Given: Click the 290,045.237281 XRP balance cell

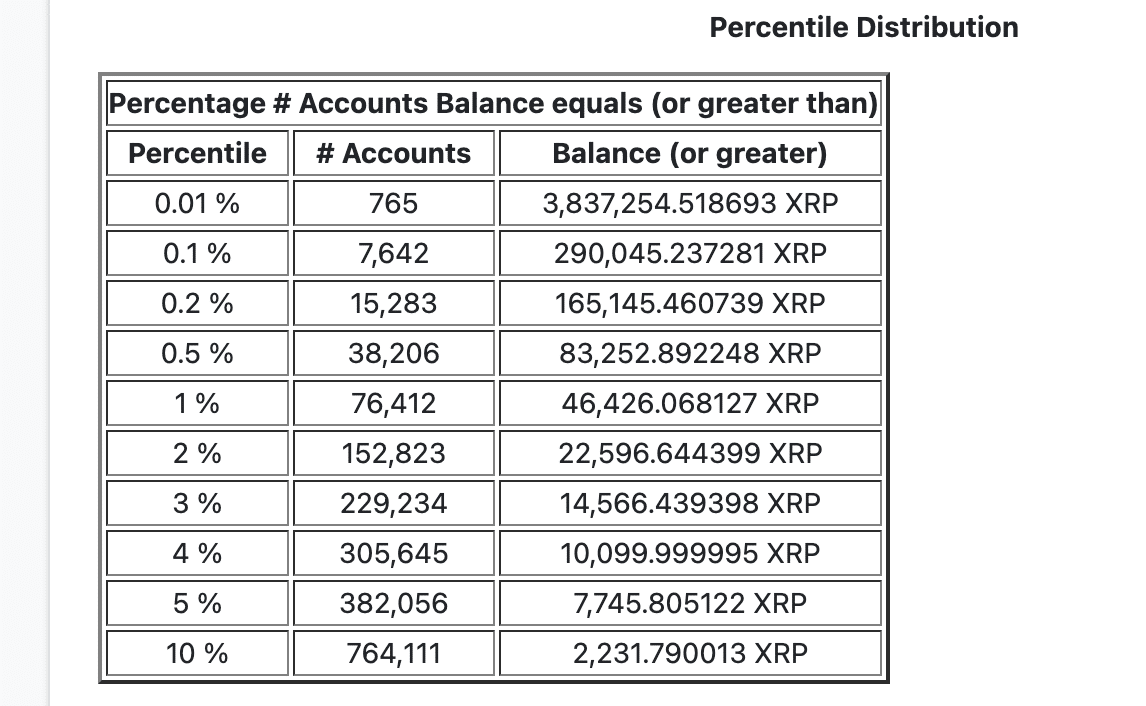Looking at the screenshot, I should pos(690,254).
